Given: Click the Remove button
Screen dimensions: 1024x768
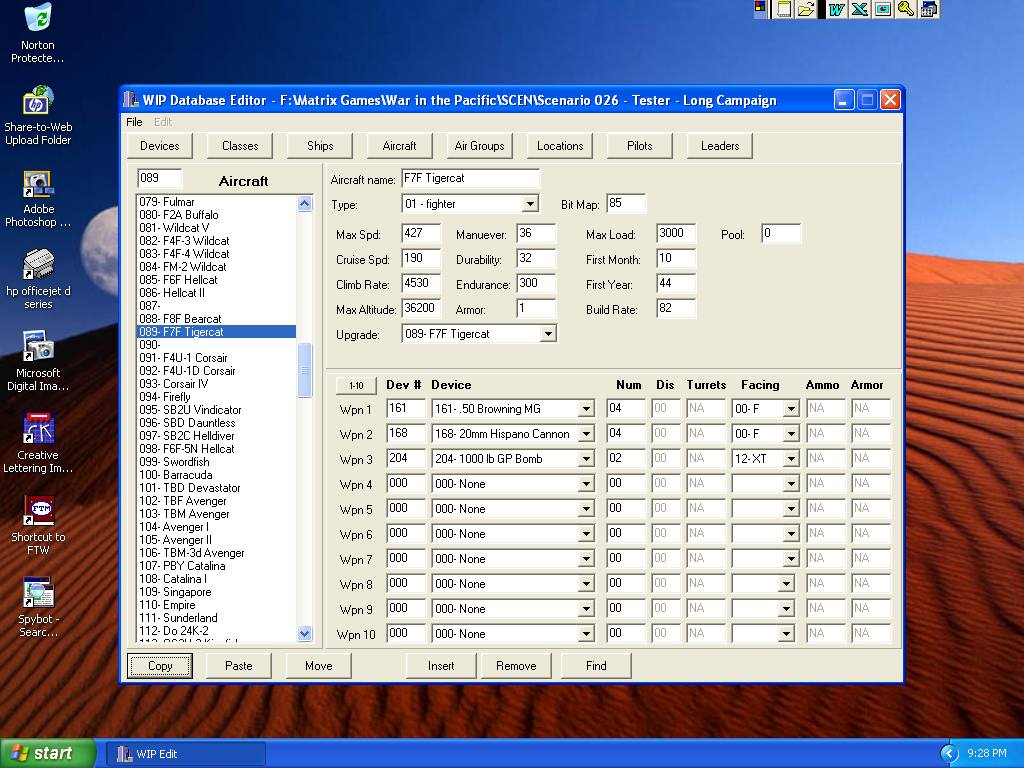Looking at the screenshot, I should point(516,666).
